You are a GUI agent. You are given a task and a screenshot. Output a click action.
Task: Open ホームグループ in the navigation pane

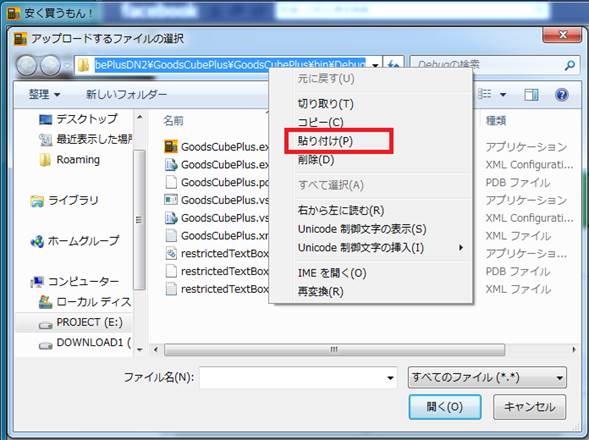75,241
